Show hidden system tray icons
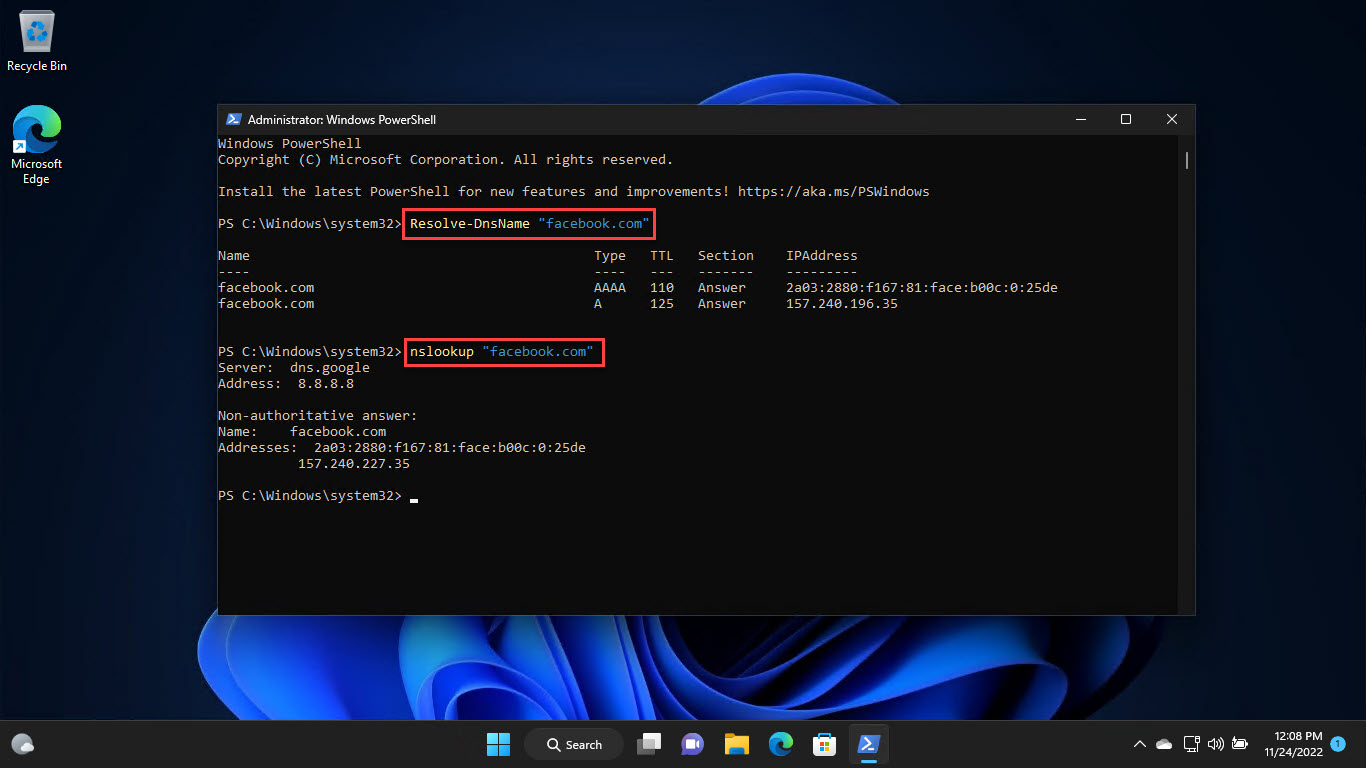The height and width of the screenshot is (768, 1366). click(1140, 744)
